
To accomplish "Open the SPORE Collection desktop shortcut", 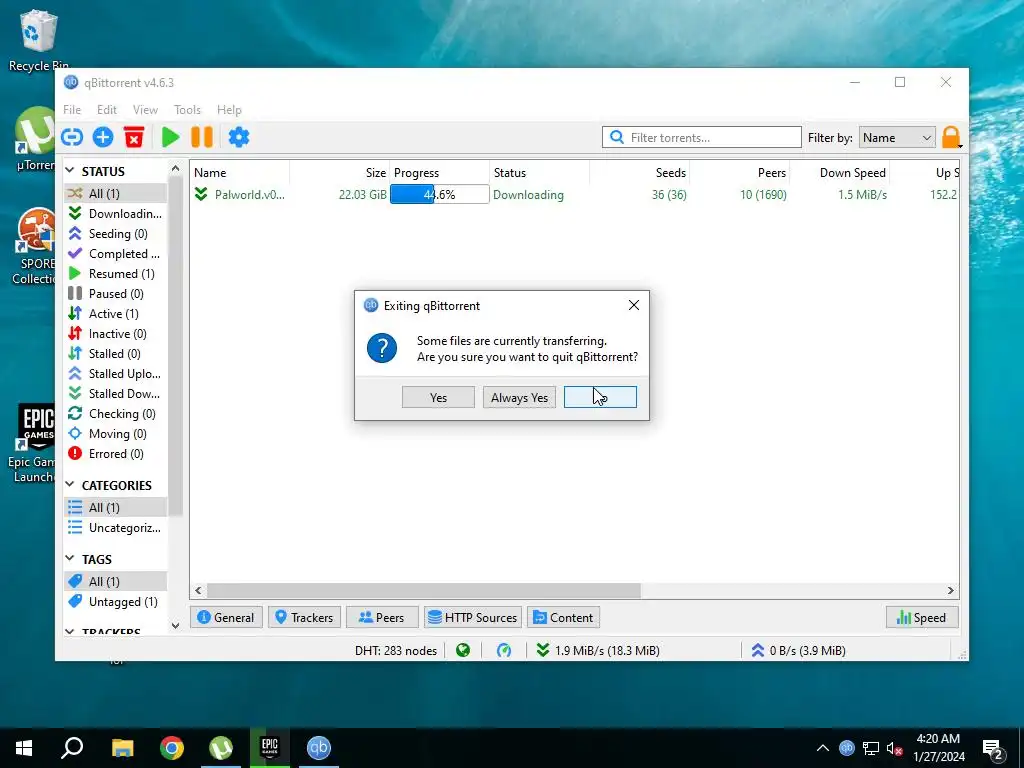I will point(34,246).
